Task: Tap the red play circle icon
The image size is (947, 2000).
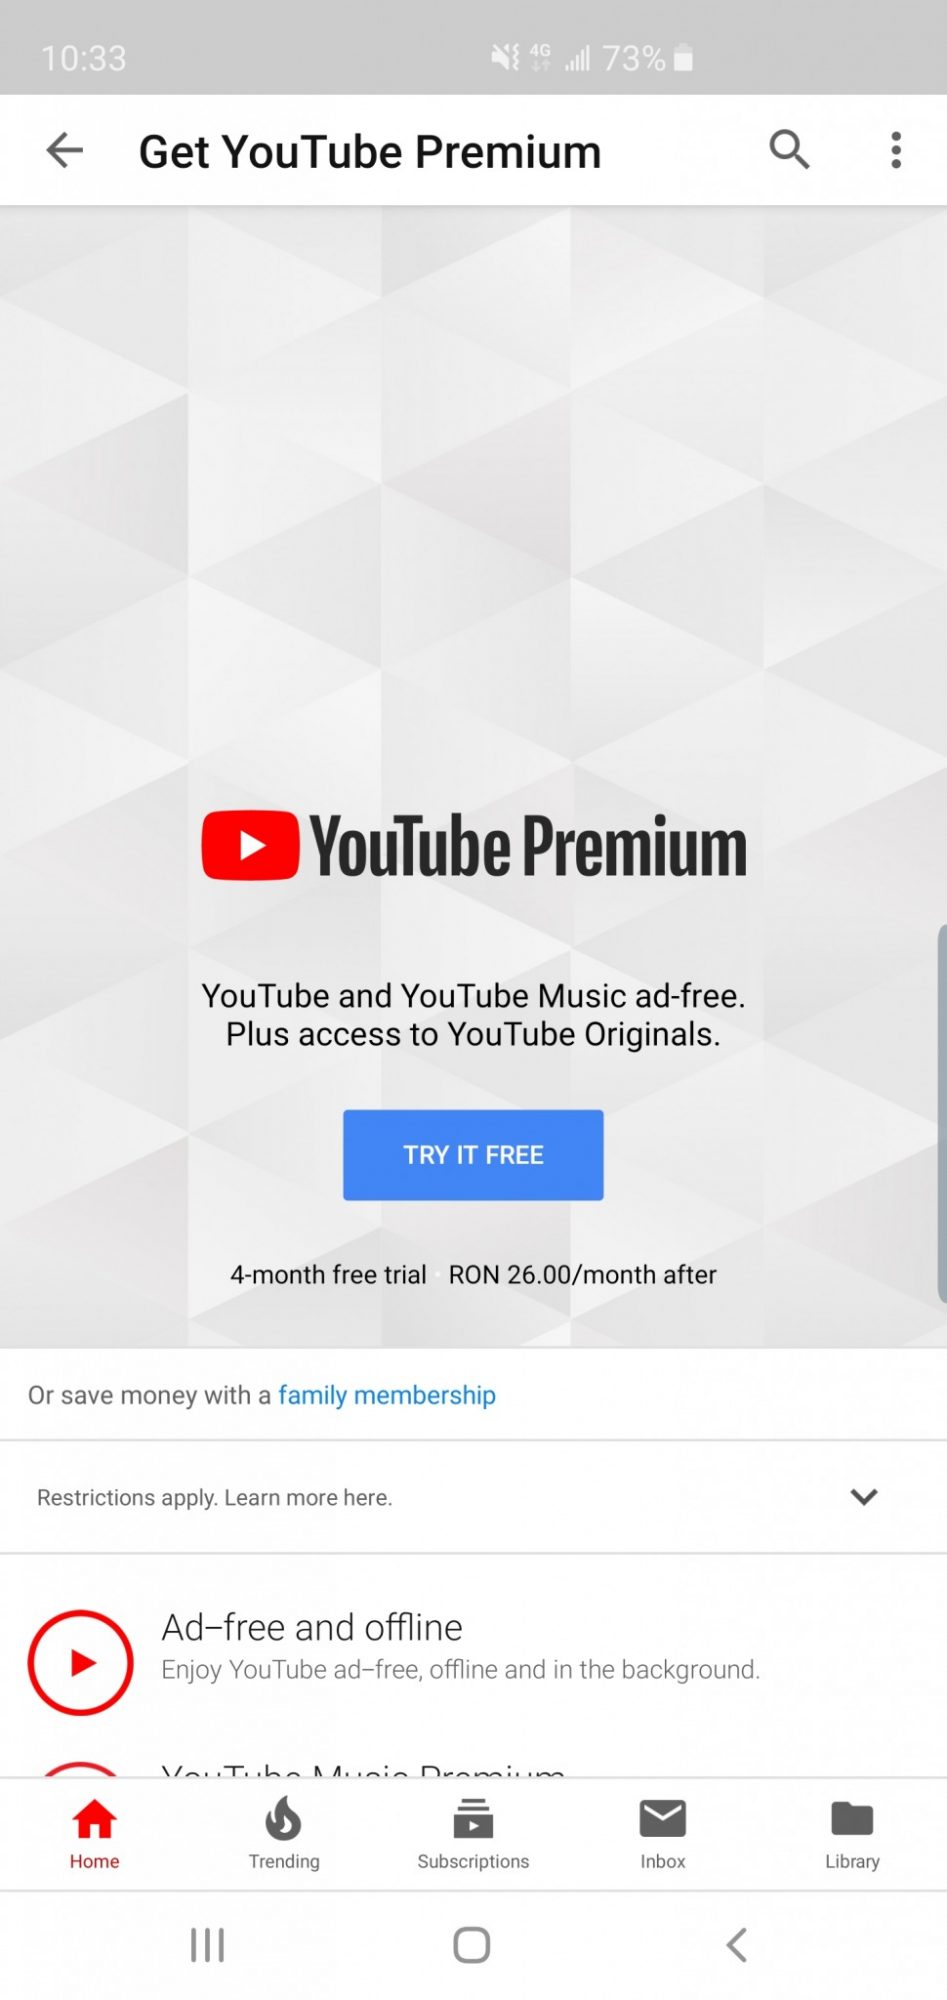Action: [81, 1663]
